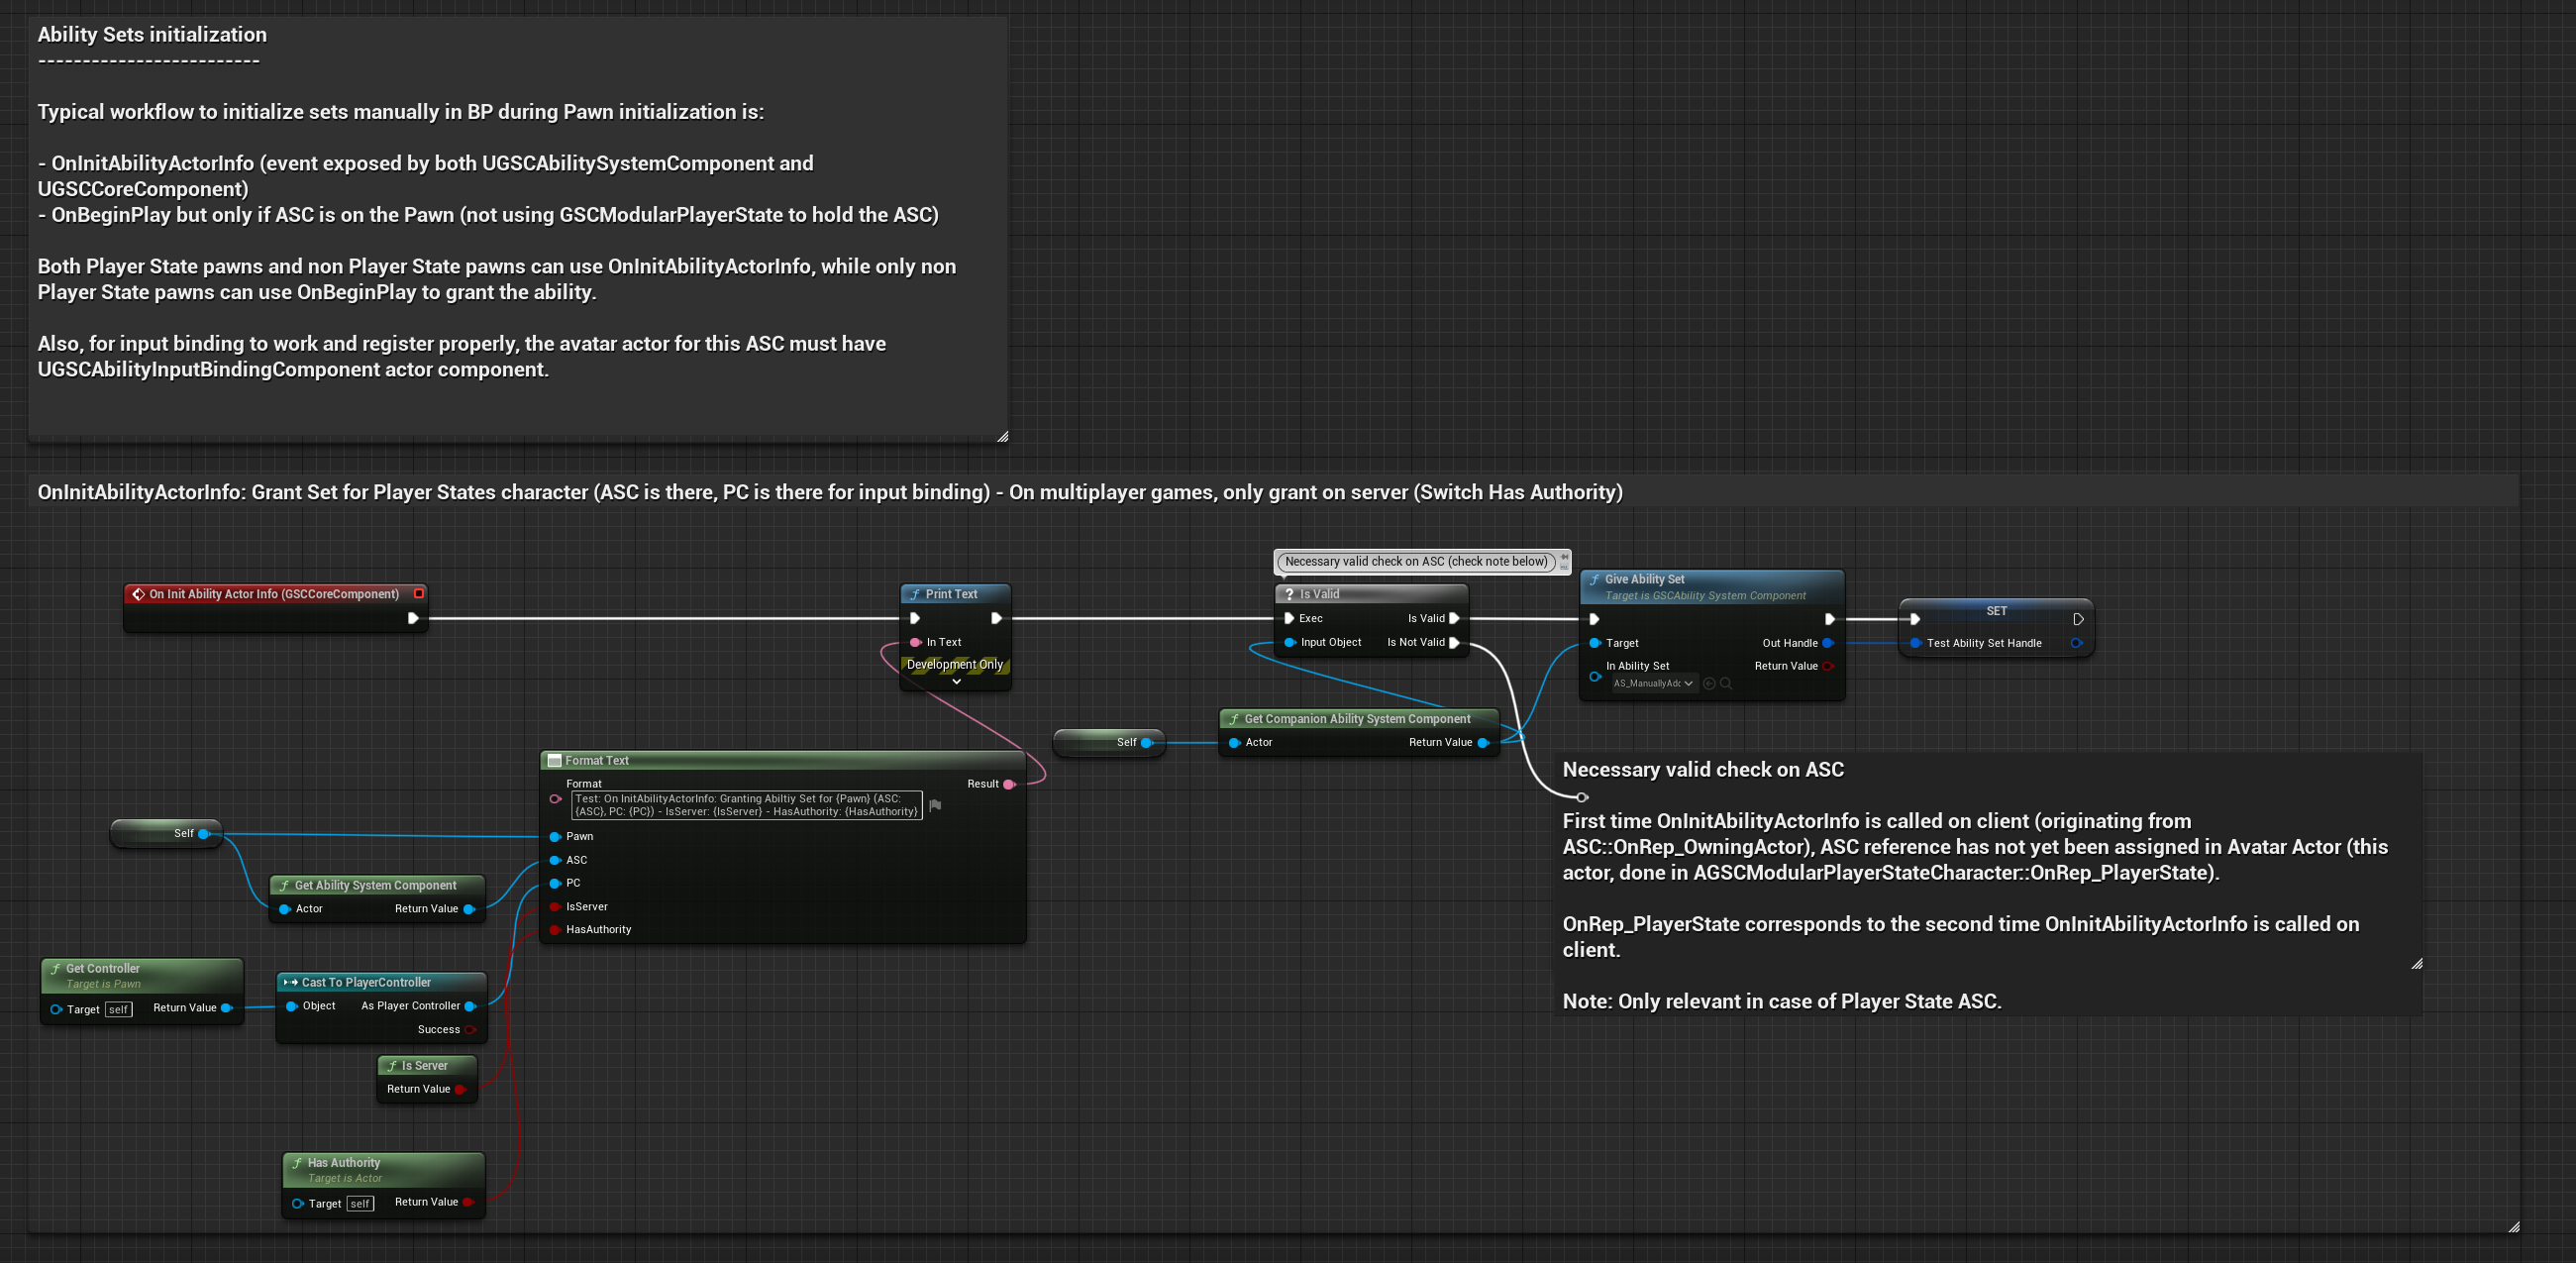
Task: Click the Pawn pin on Format Text
Action: pyautogui.click(x=555, y=836)
